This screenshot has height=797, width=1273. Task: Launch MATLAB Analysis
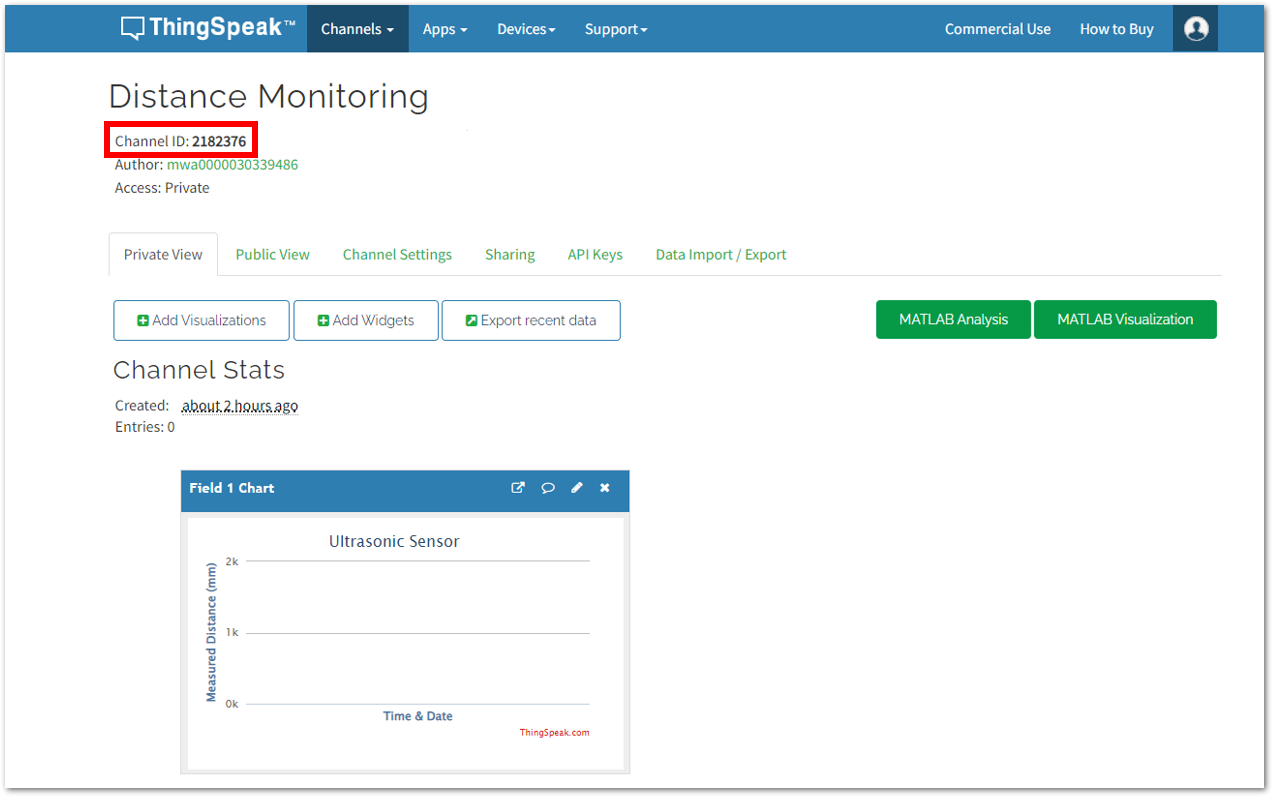point(953,319)
